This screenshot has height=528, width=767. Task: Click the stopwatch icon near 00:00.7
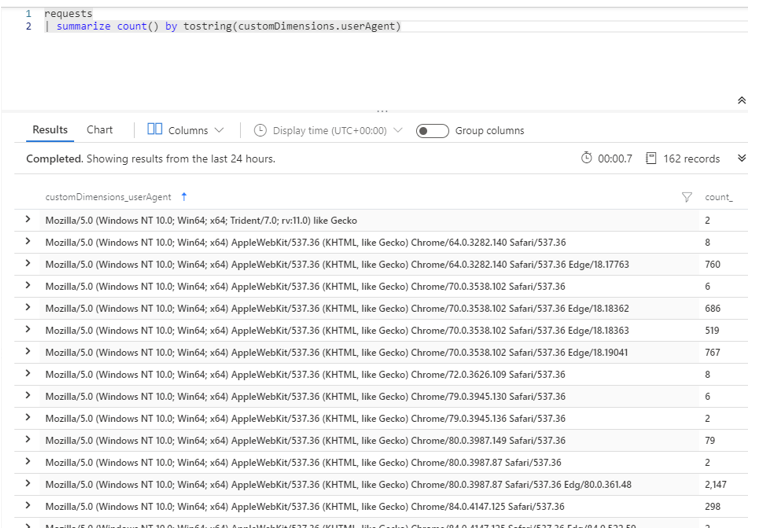point(586,158)
